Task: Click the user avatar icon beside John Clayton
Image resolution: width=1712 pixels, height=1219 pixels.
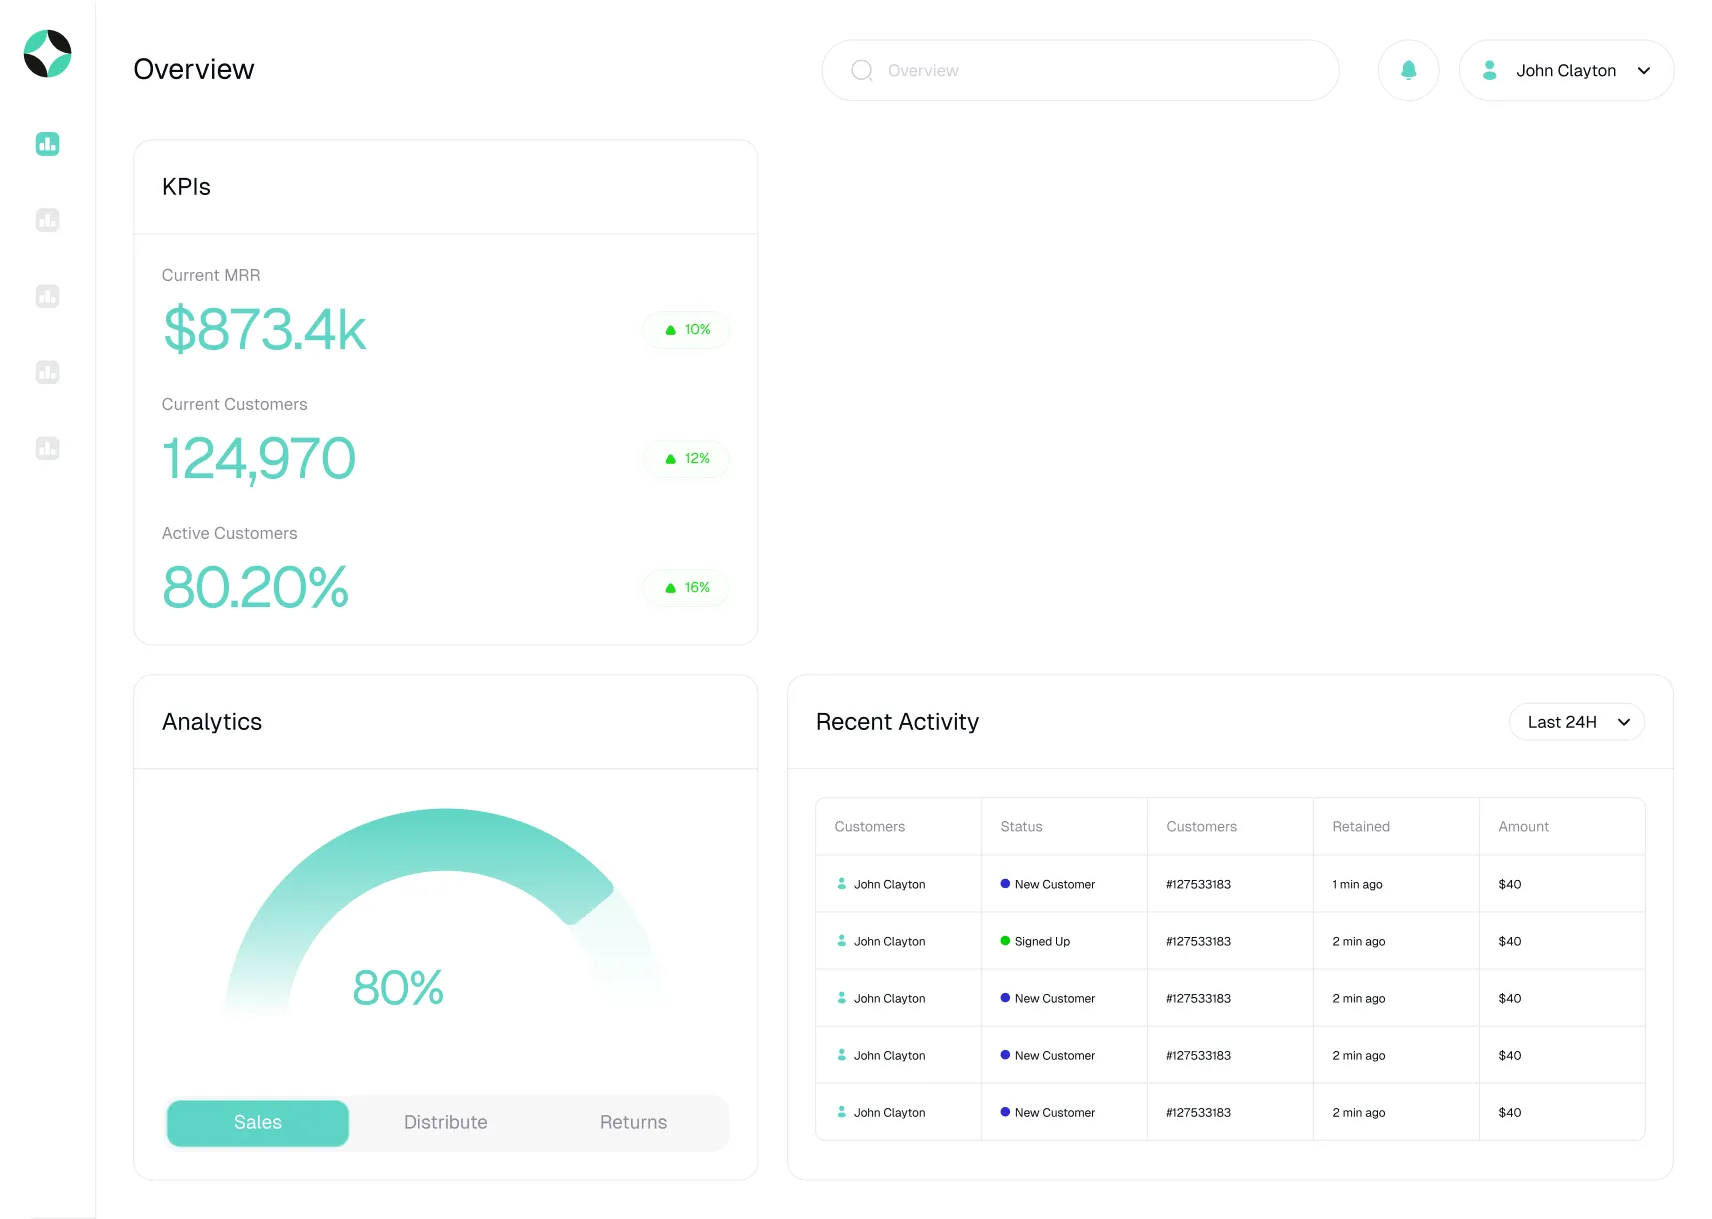Action: (x=1489, y=70)
